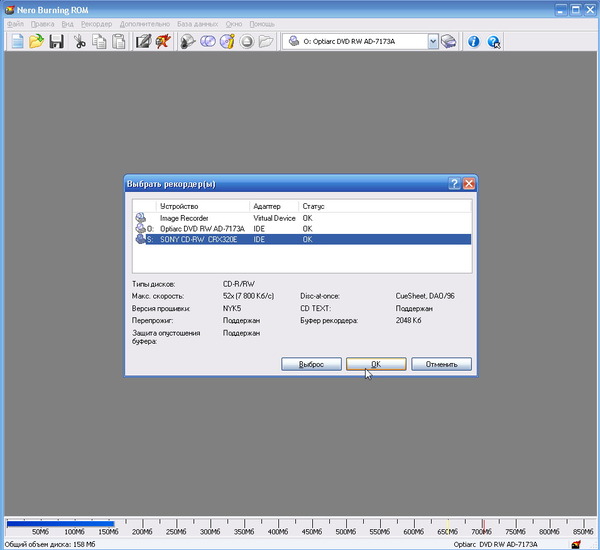Open the База данных menu
Screen dimensions: 600x550
(197, 24)
